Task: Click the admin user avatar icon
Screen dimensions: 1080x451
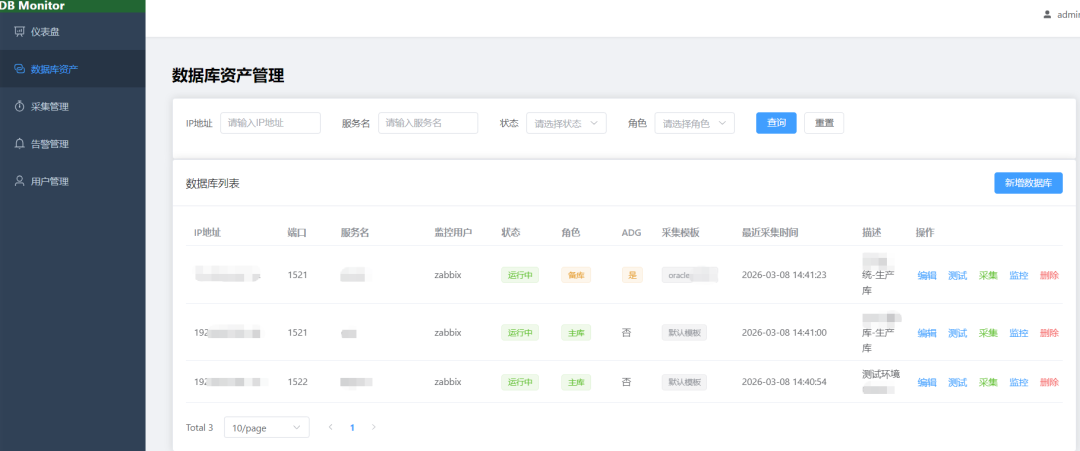Action: coord(1047,14)
